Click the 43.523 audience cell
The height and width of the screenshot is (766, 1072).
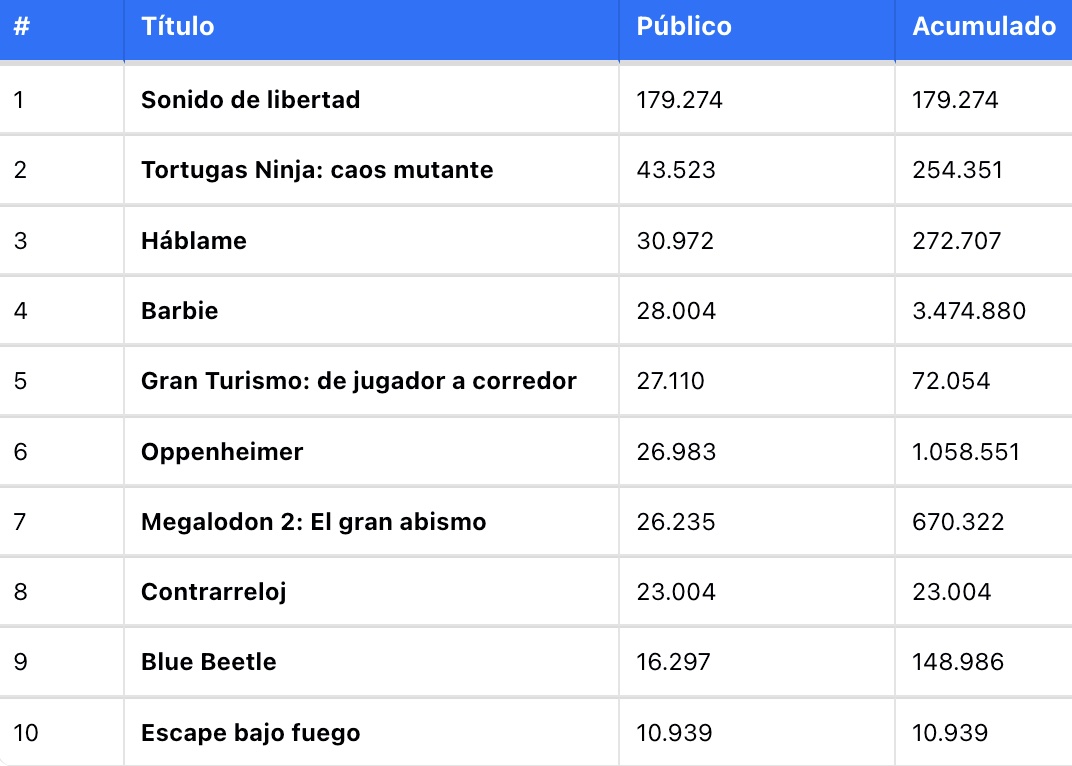pyautogui.click(x=675, y=170)
